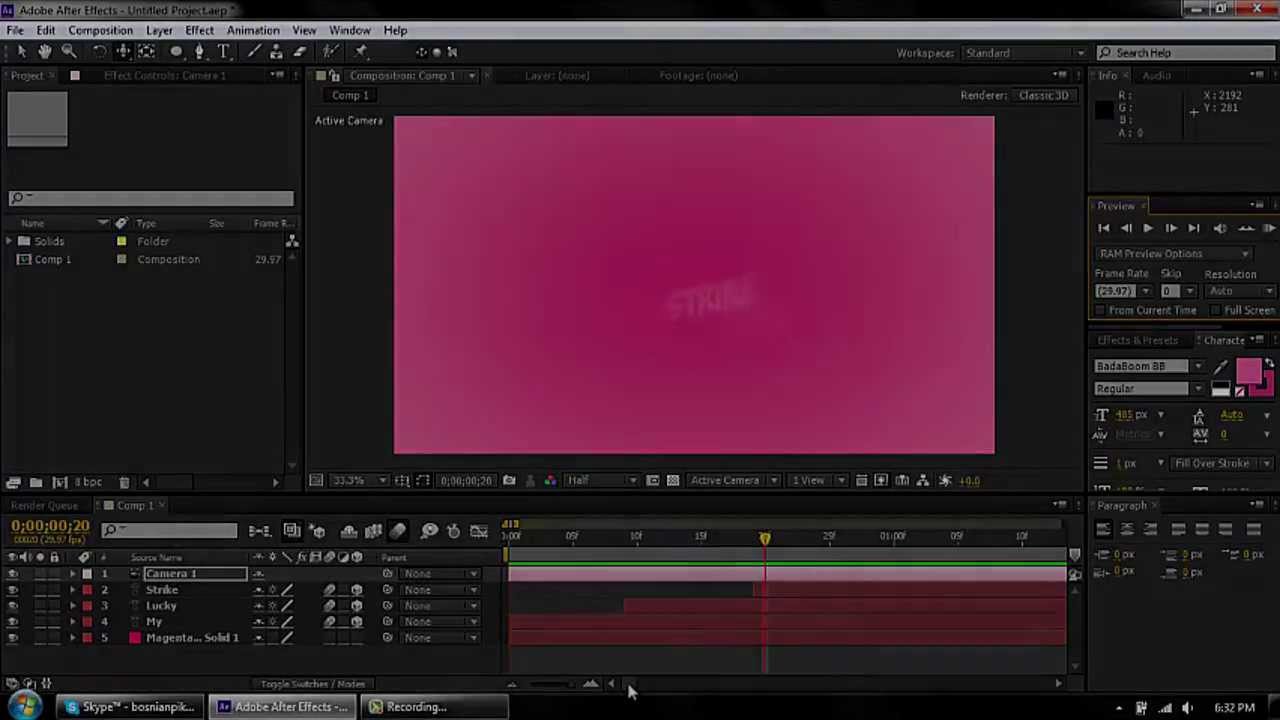Open the magnification 33.3% dropdown
1280x720 pixels.
[359, 481]
